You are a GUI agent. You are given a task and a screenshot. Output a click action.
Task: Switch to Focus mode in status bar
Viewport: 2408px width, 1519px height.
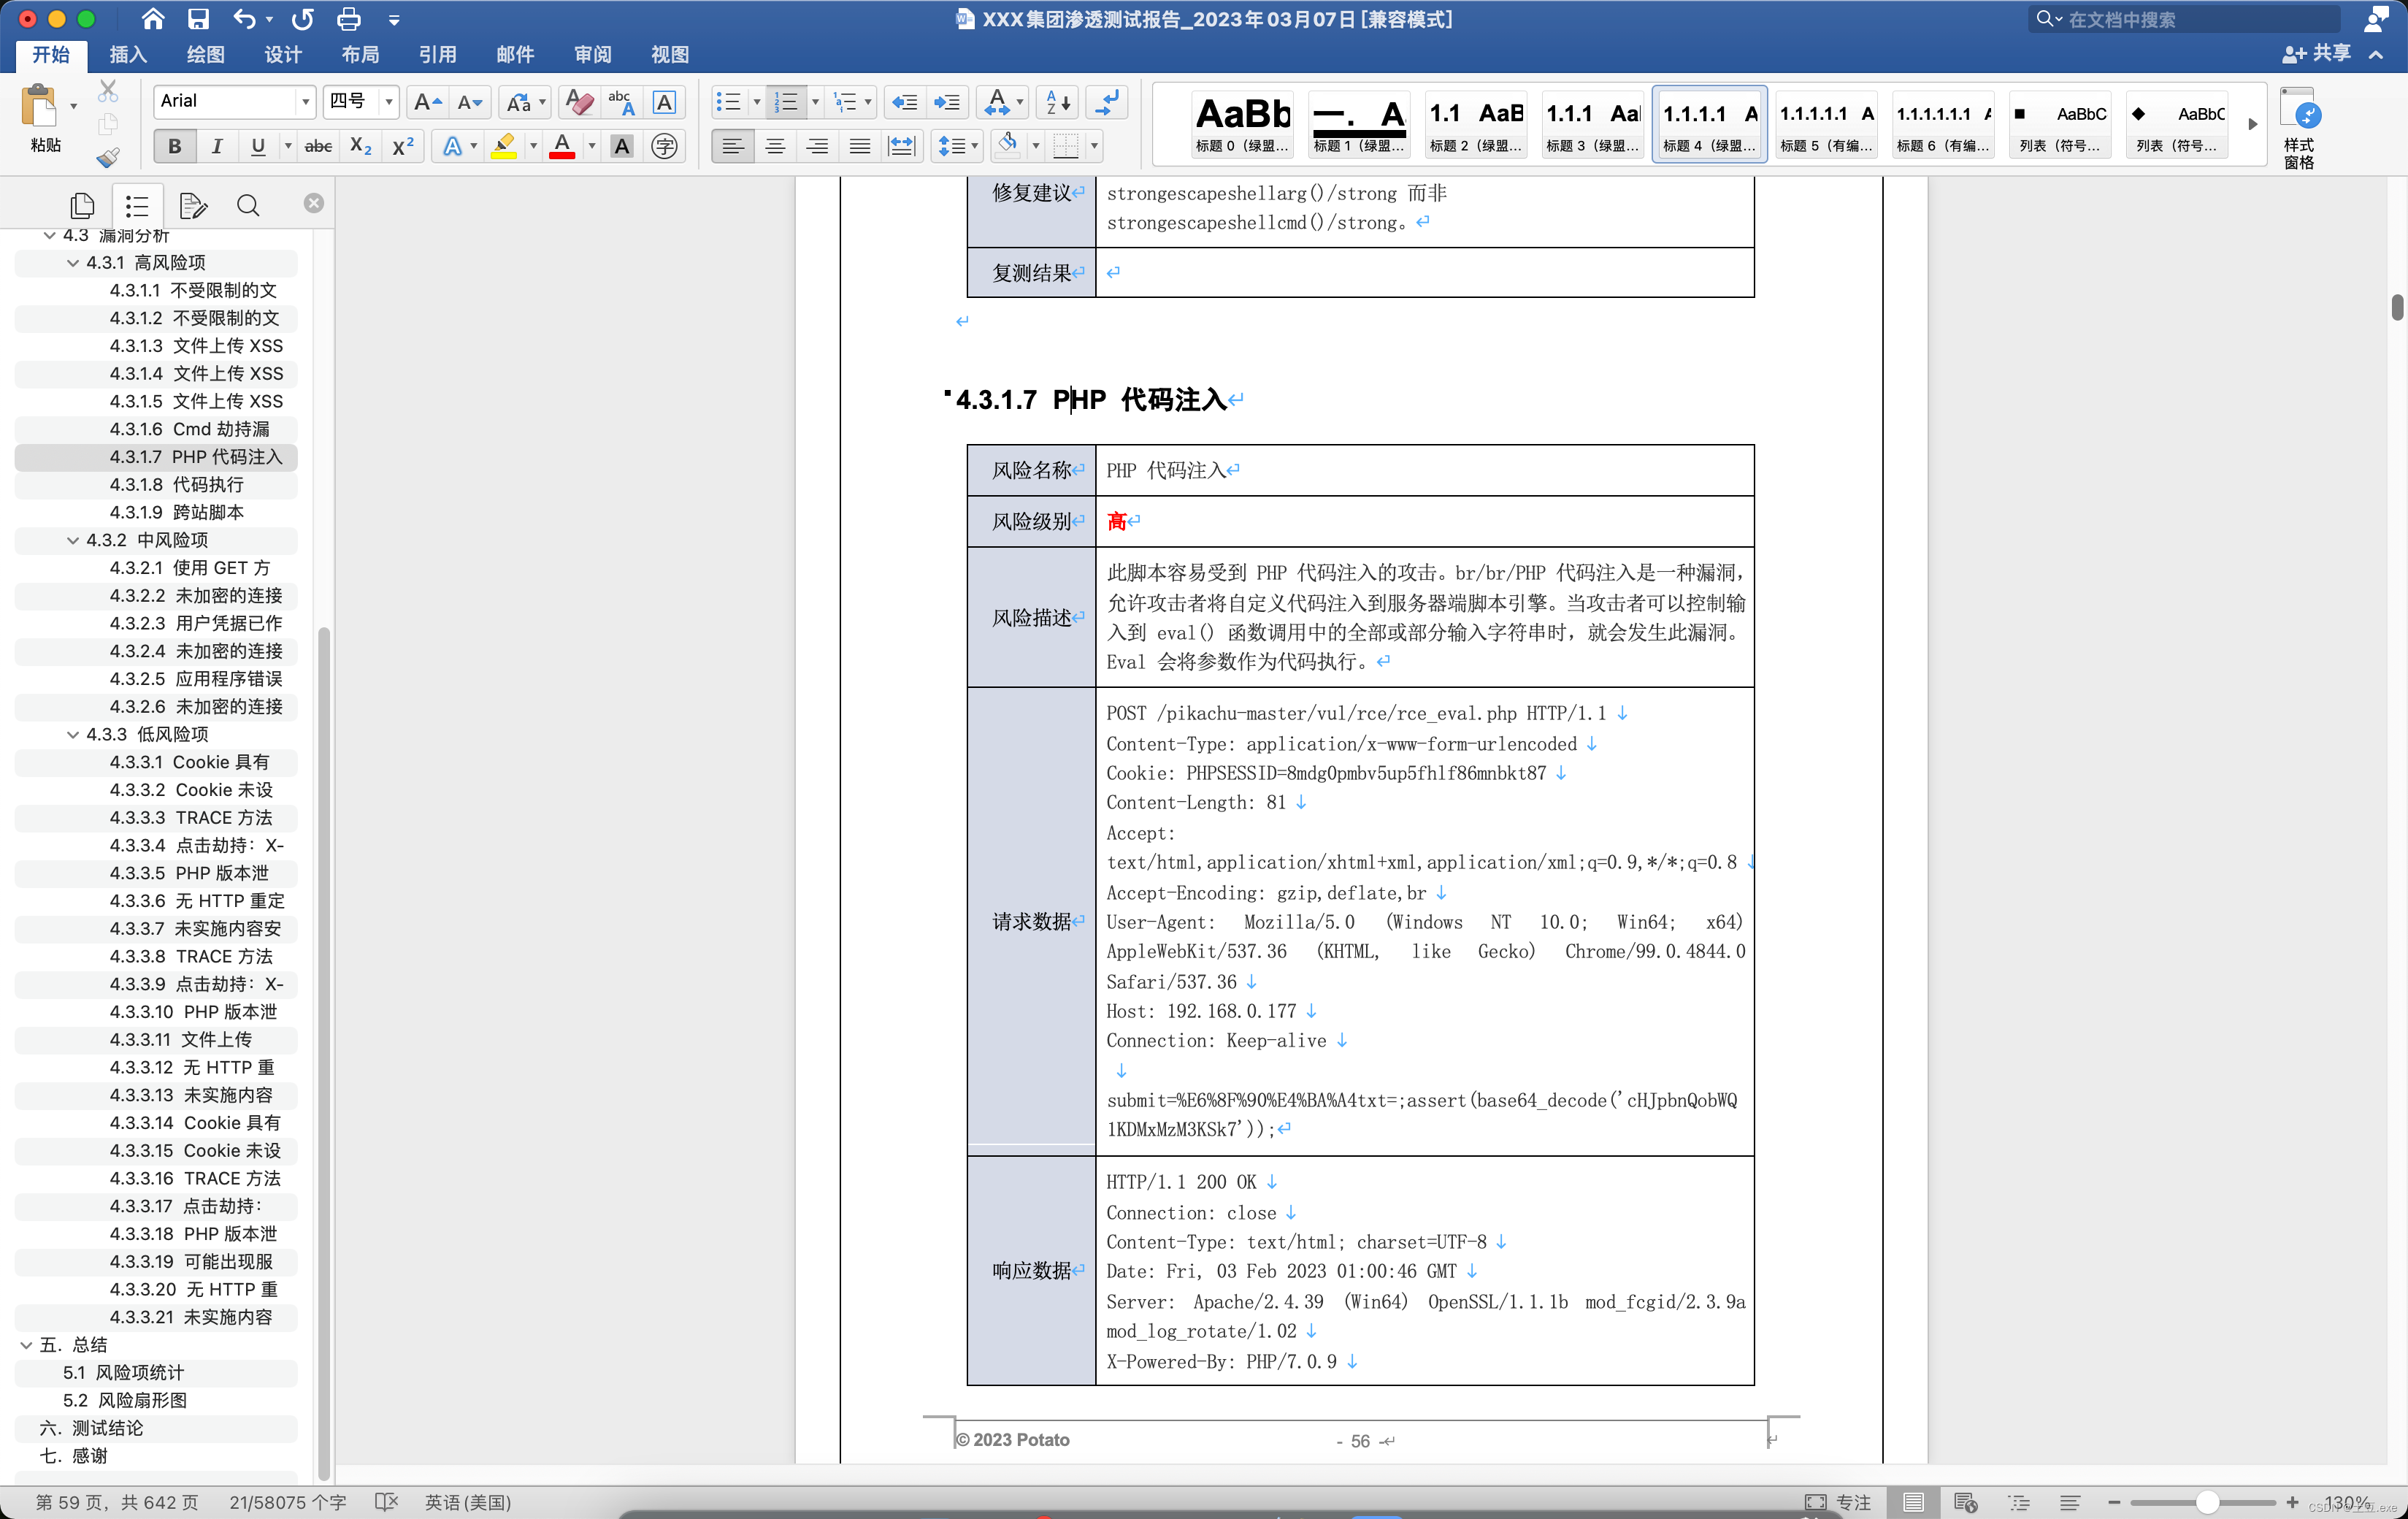click(1838, 1502)
